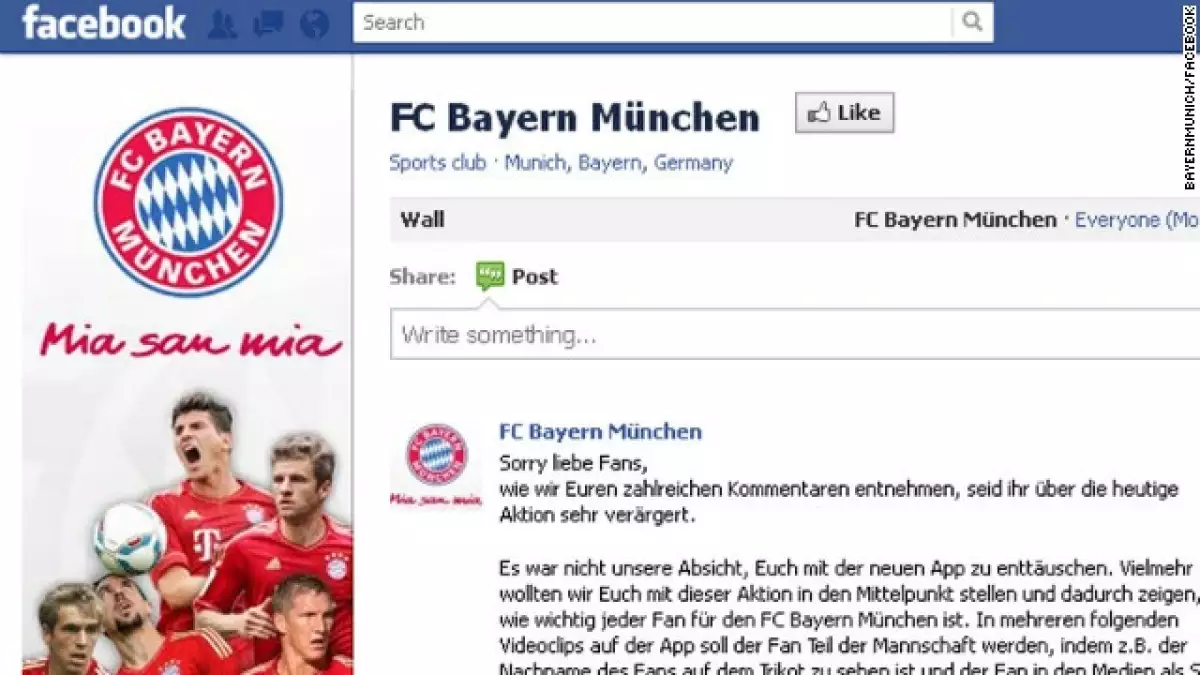Open the post author FC Bayern München link

[x=600, y=432]
